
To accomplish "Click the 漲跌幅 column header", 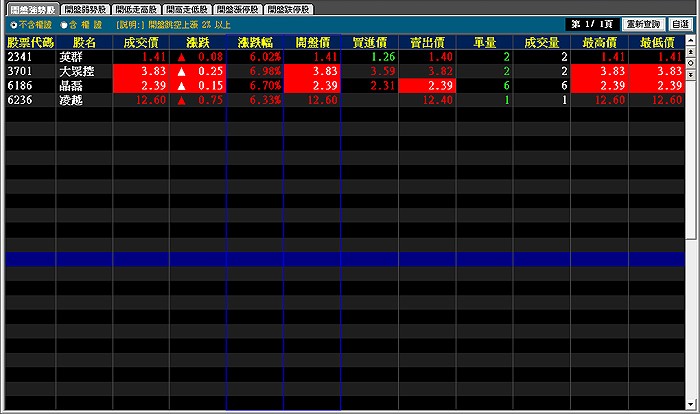I will pos(255,42).
